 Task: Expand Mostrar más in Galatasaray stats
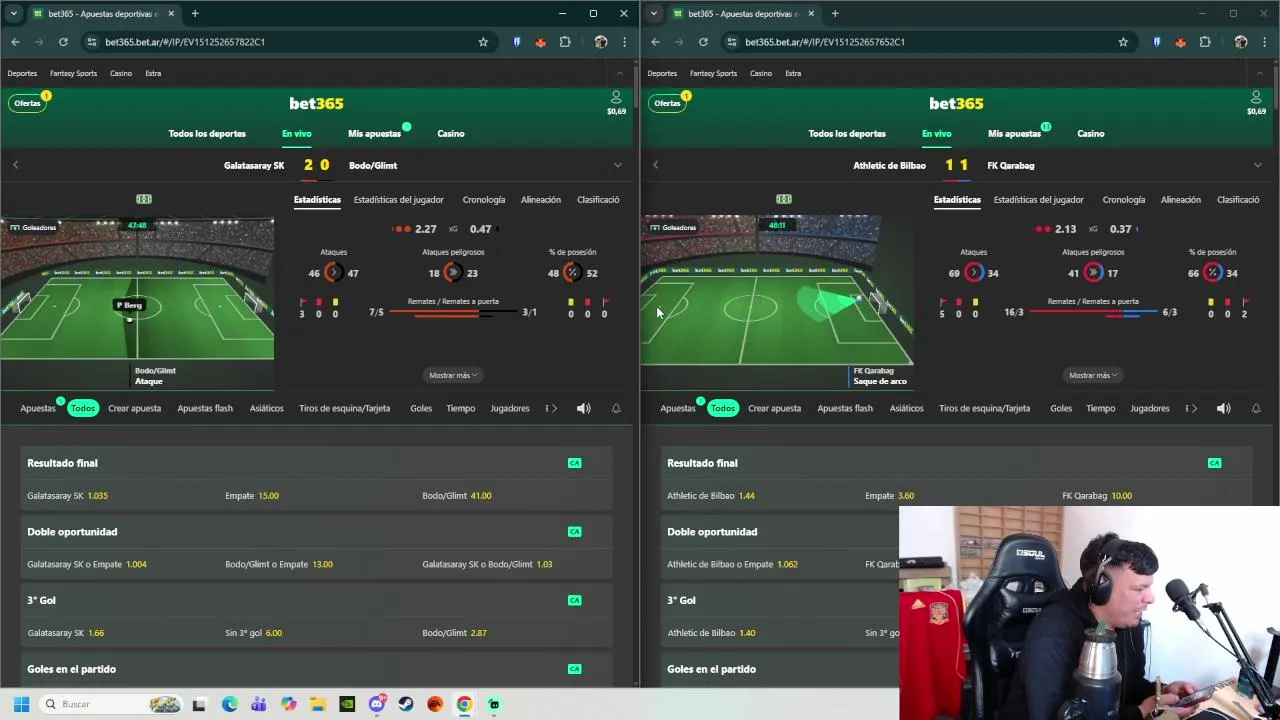pyautogui.click(x=453, y=375)
